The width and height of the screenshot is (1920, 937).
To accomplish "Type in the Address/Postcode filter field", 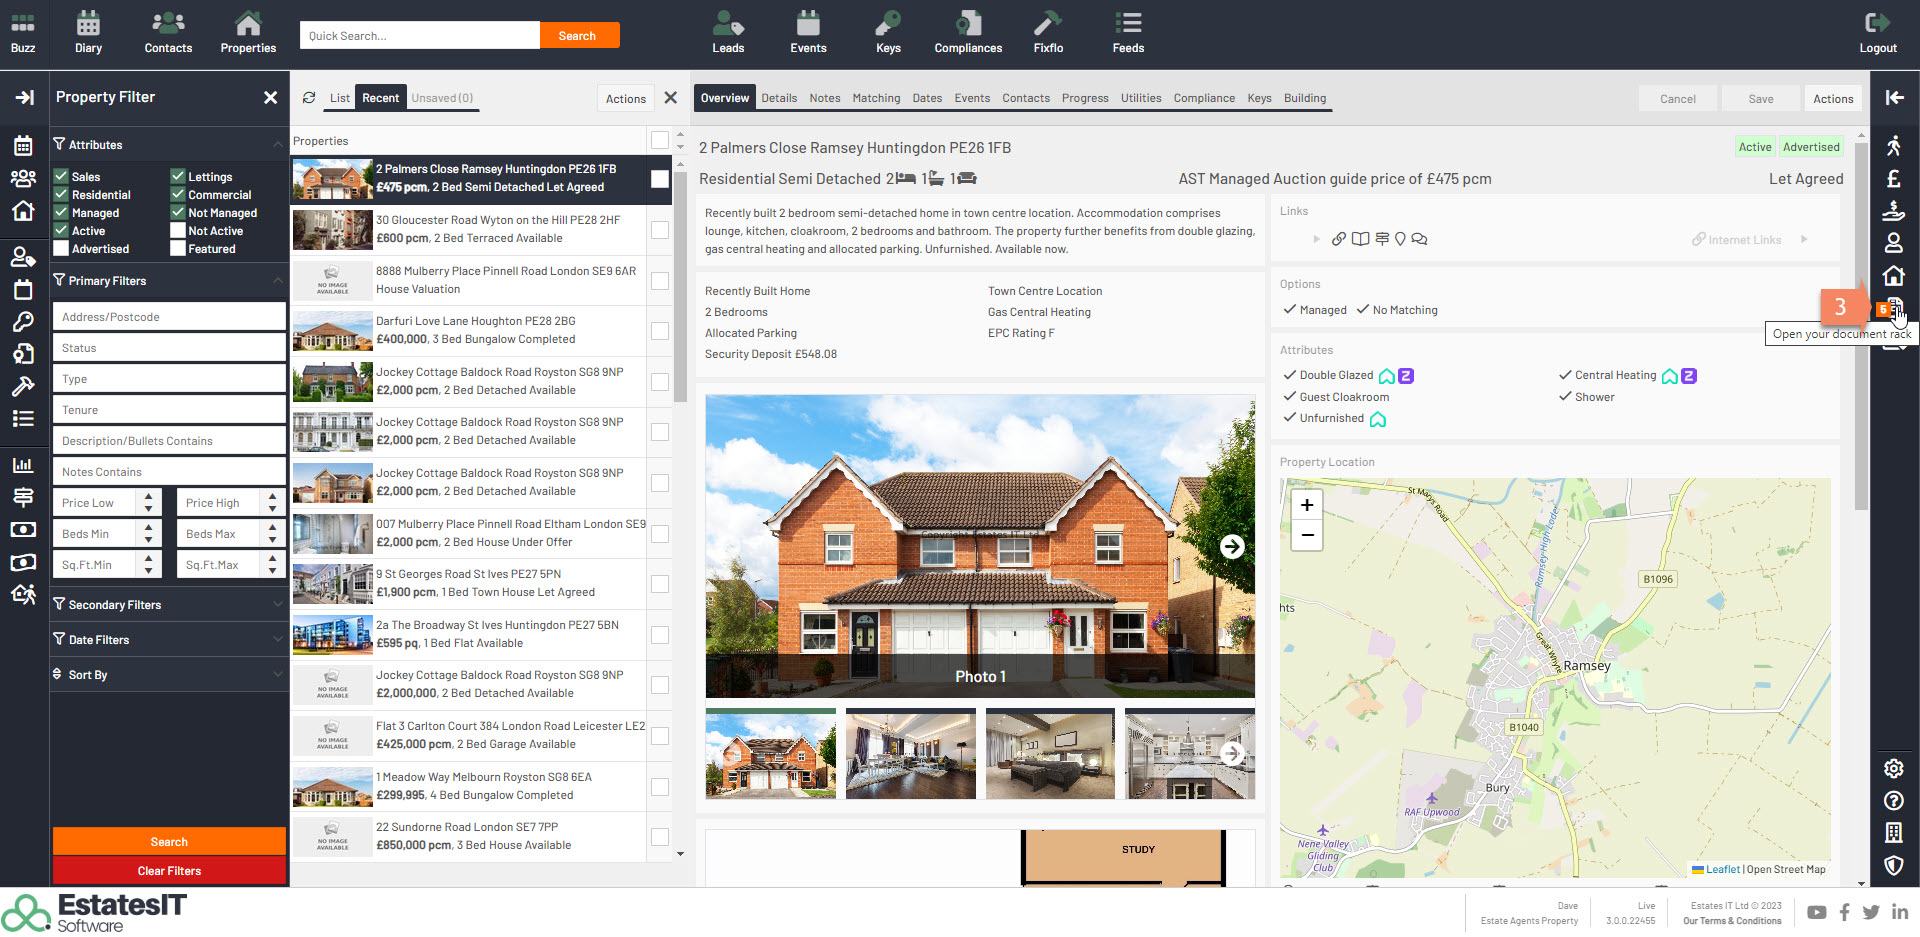I will point(169,317).
